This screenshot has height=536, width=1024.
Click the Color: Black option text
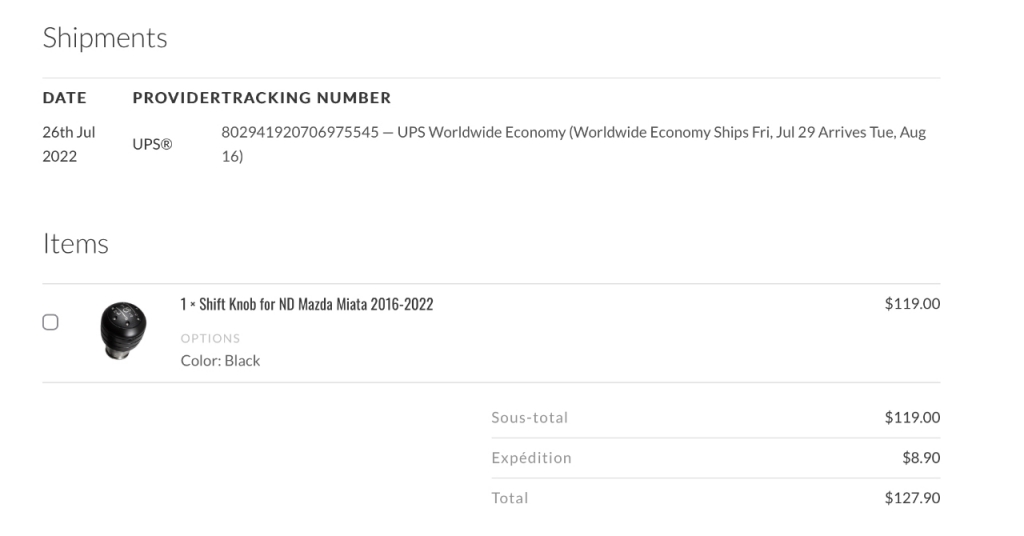(220, 361)
